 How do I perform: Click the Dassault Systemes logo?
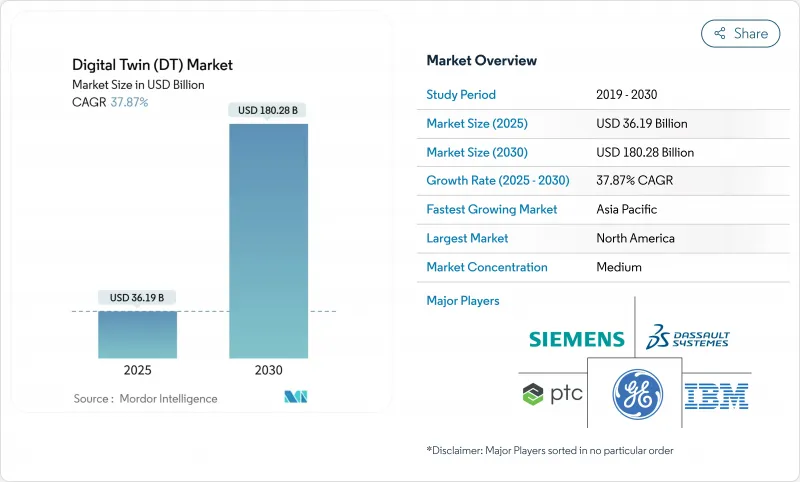[688, 336]
